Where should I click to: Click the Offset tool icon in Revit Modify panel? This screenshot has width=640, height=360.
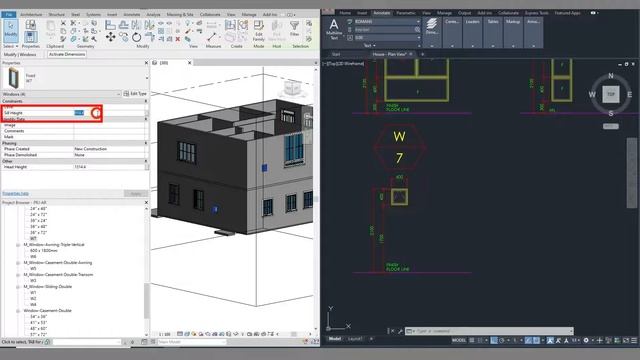124,25
